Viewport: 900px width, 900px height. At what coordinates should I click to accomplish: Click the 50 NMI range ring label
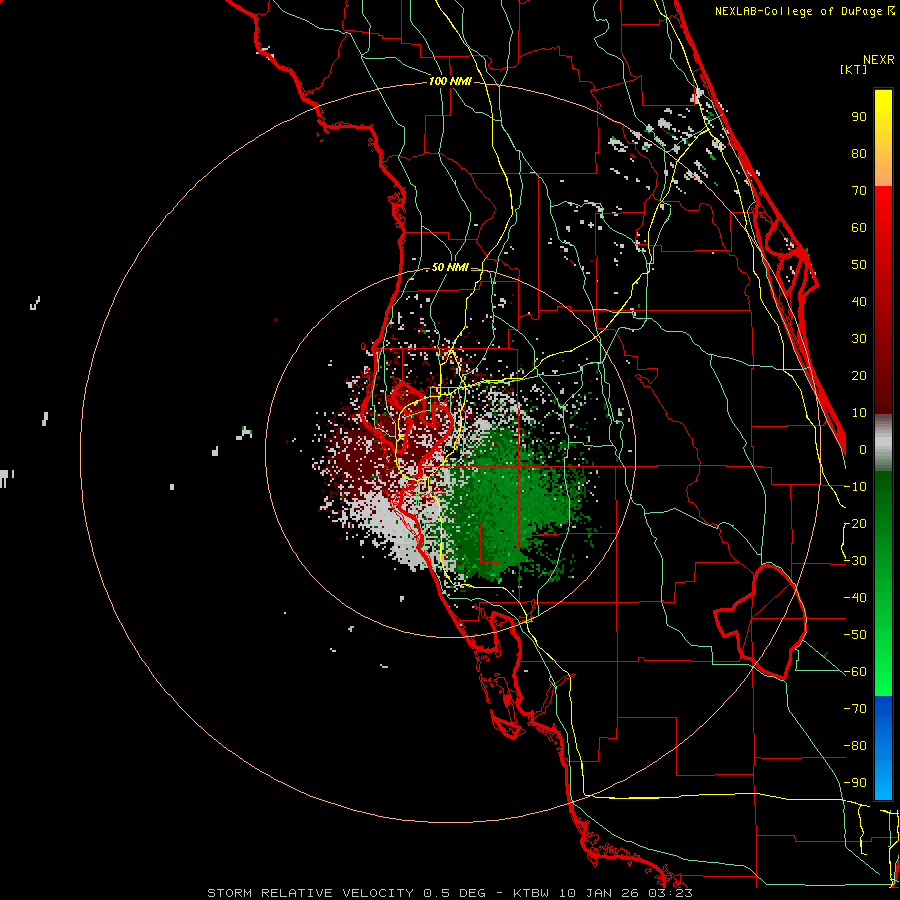pos(449,267)
